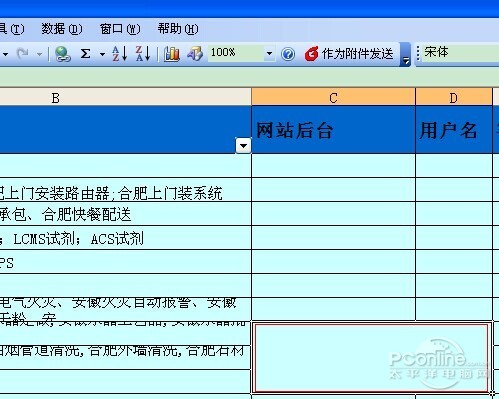Select column C header
Screen dimensions: 499x399
point(333,97)
